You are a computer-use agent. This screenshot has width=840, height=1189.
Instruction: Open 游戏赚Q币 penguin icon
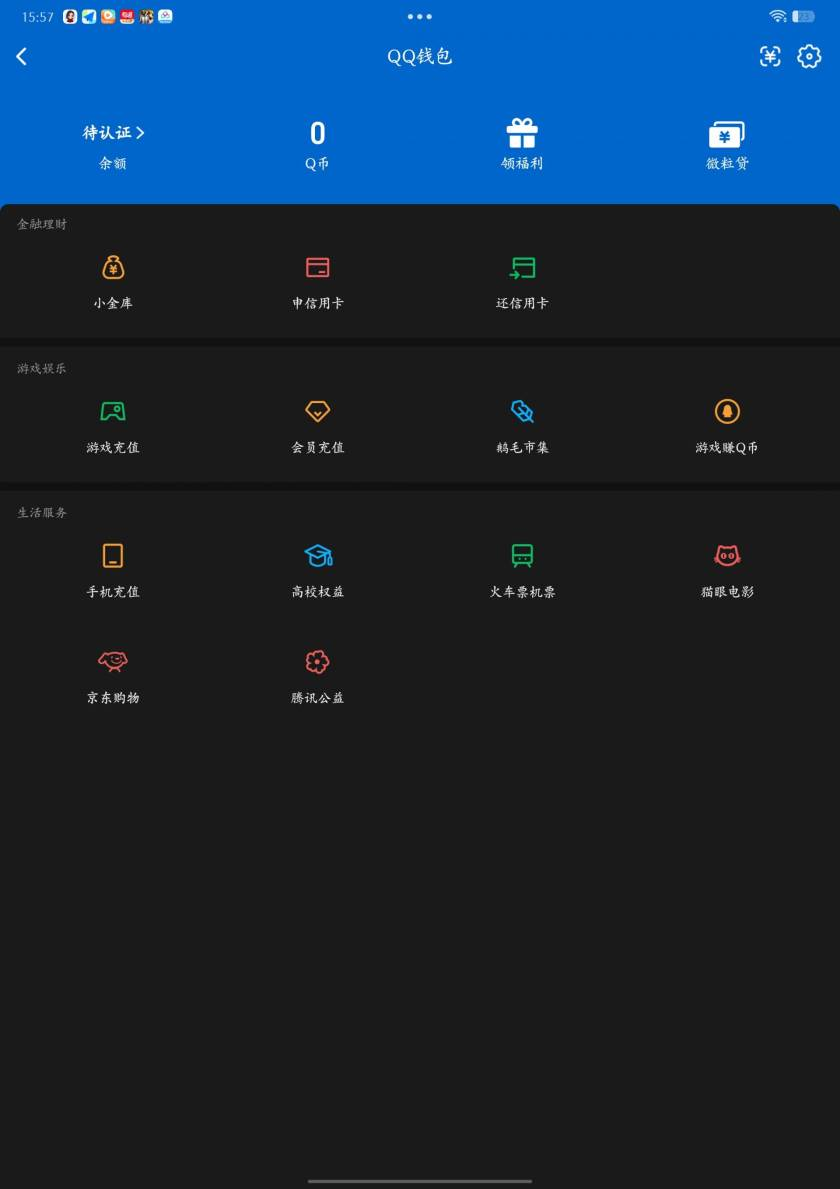(727, 412)
